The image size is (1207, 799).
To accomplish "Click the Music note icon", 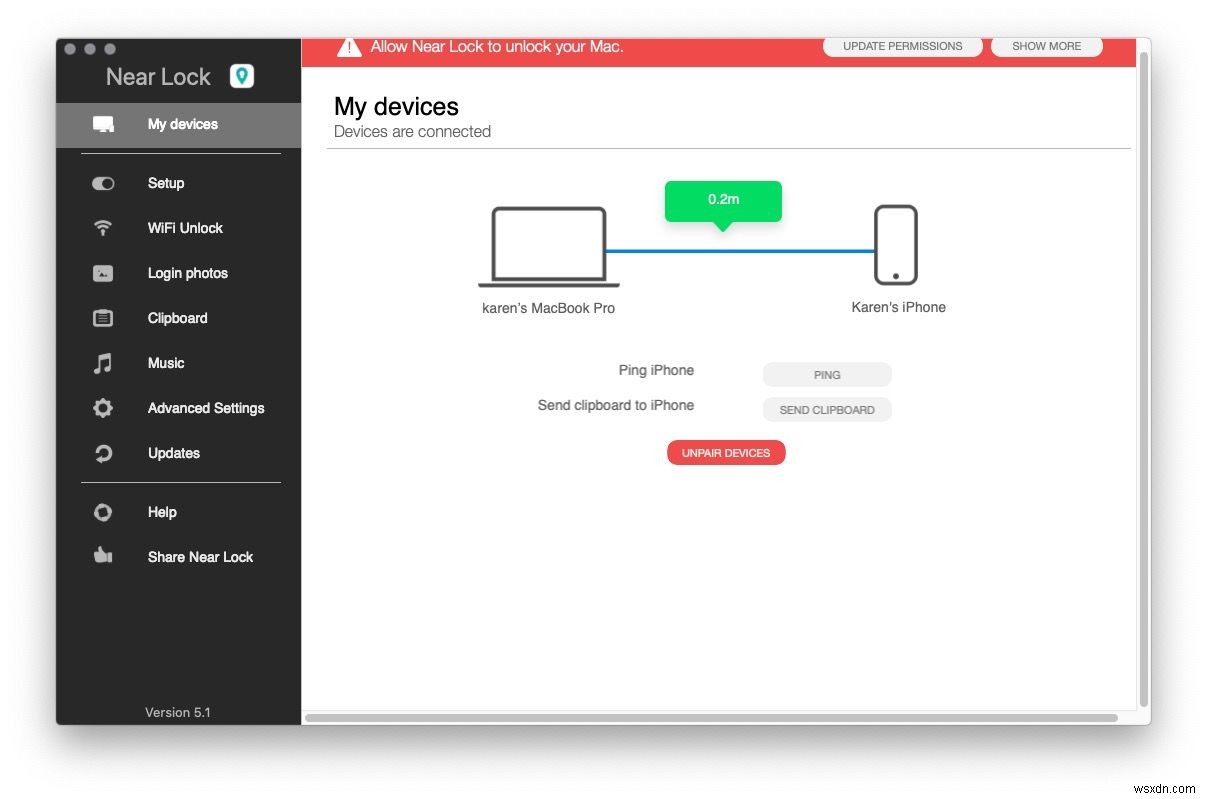I will (103, 362).
